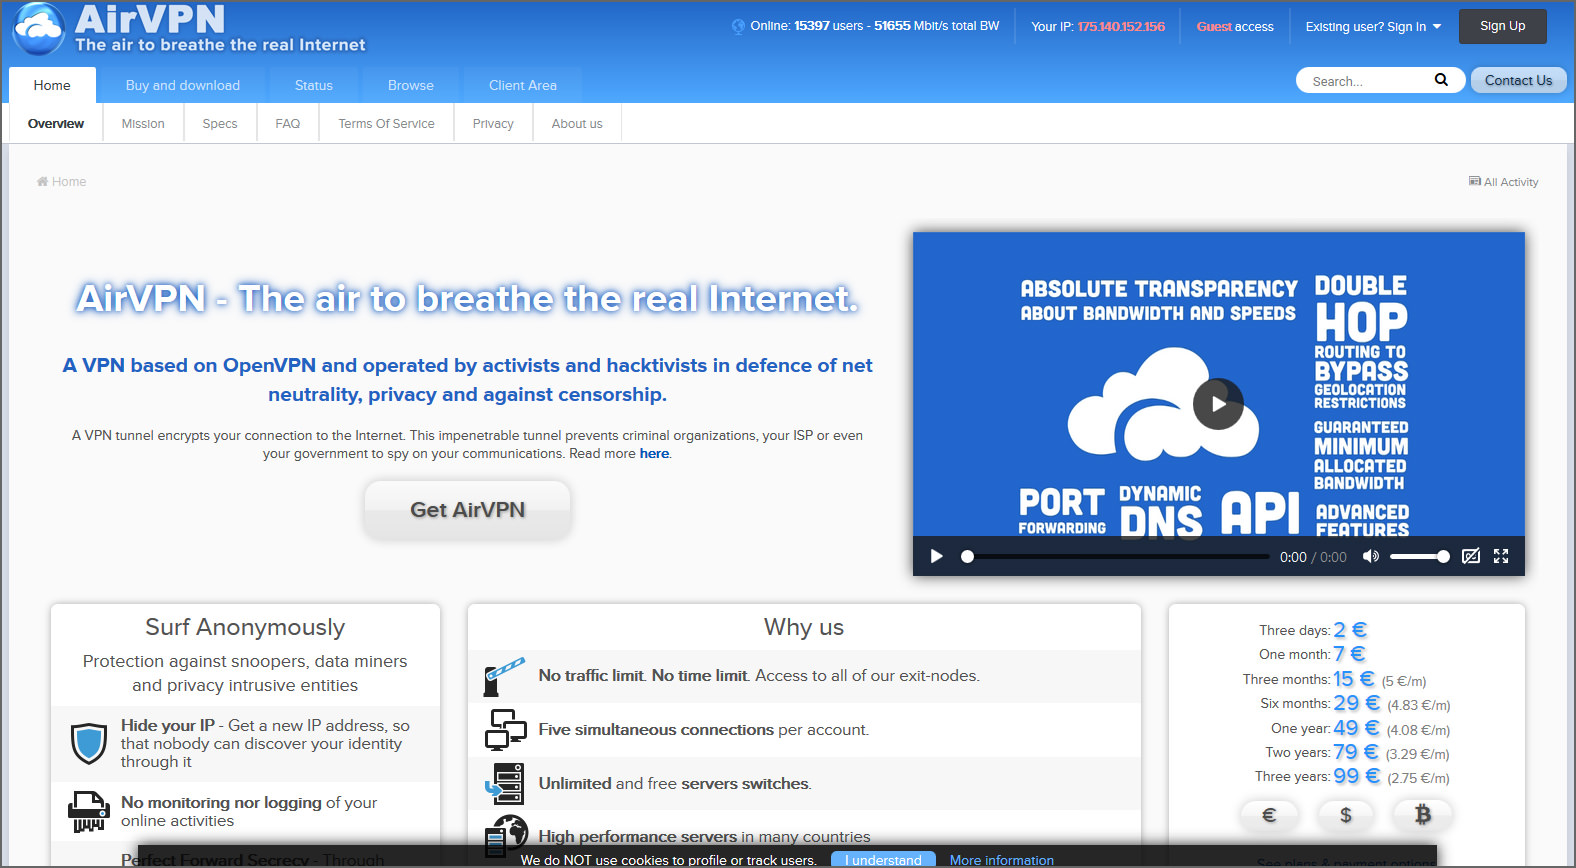Click the Home breadcrumb
The image size is (1576, 868).
coord(61,182)
